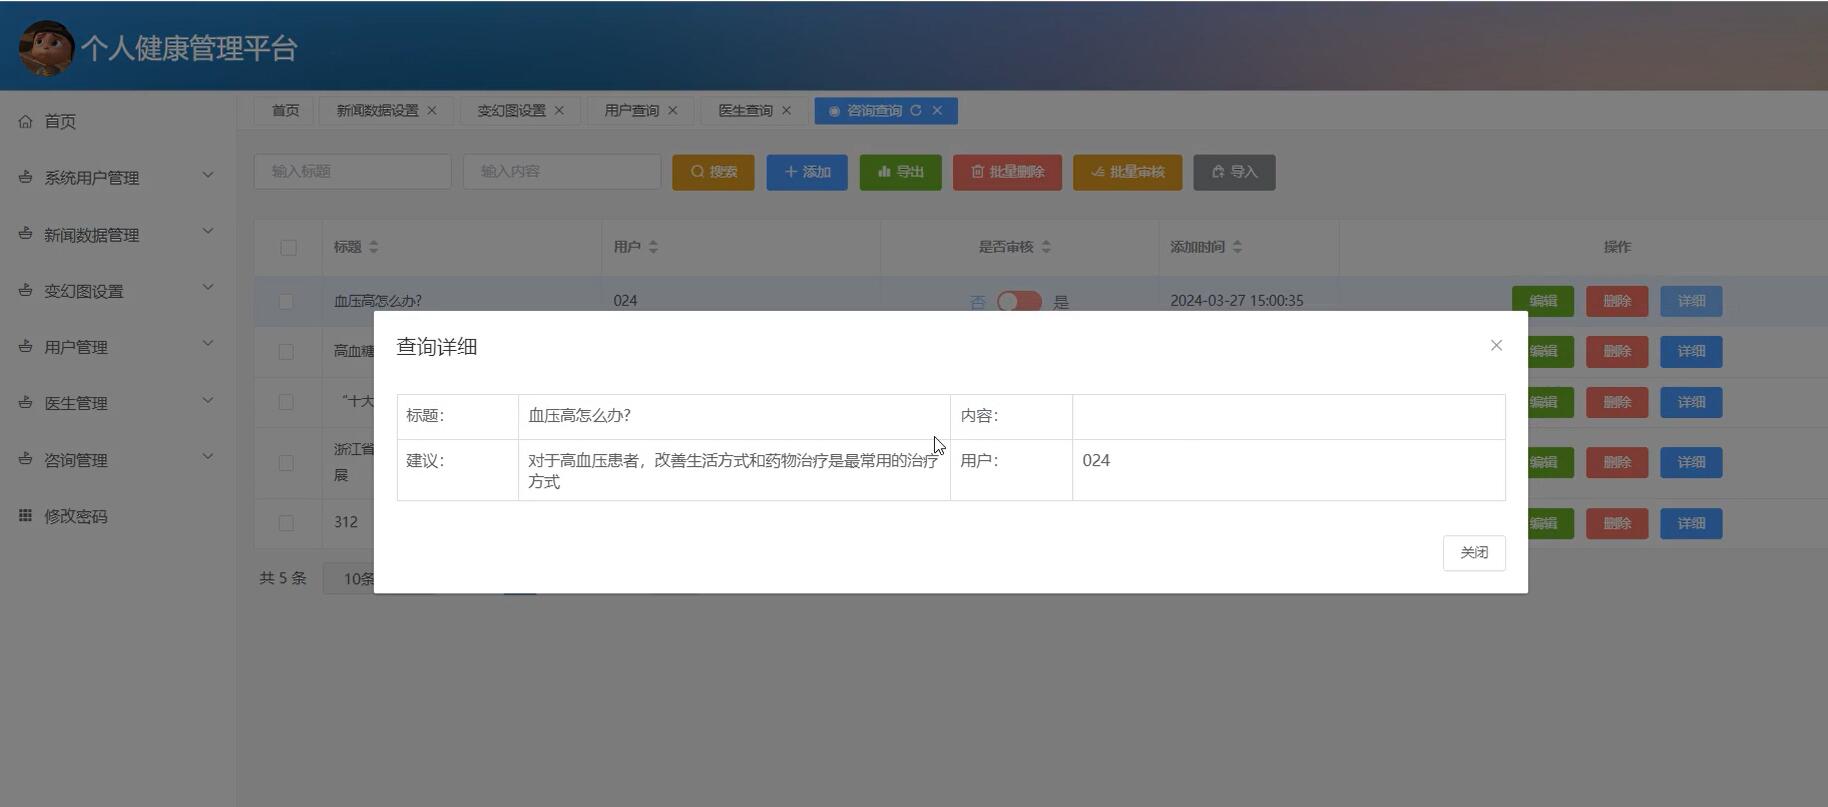1828x807 pixels.
Task: Click the green 导出 button
Action: tap(900, 172)
